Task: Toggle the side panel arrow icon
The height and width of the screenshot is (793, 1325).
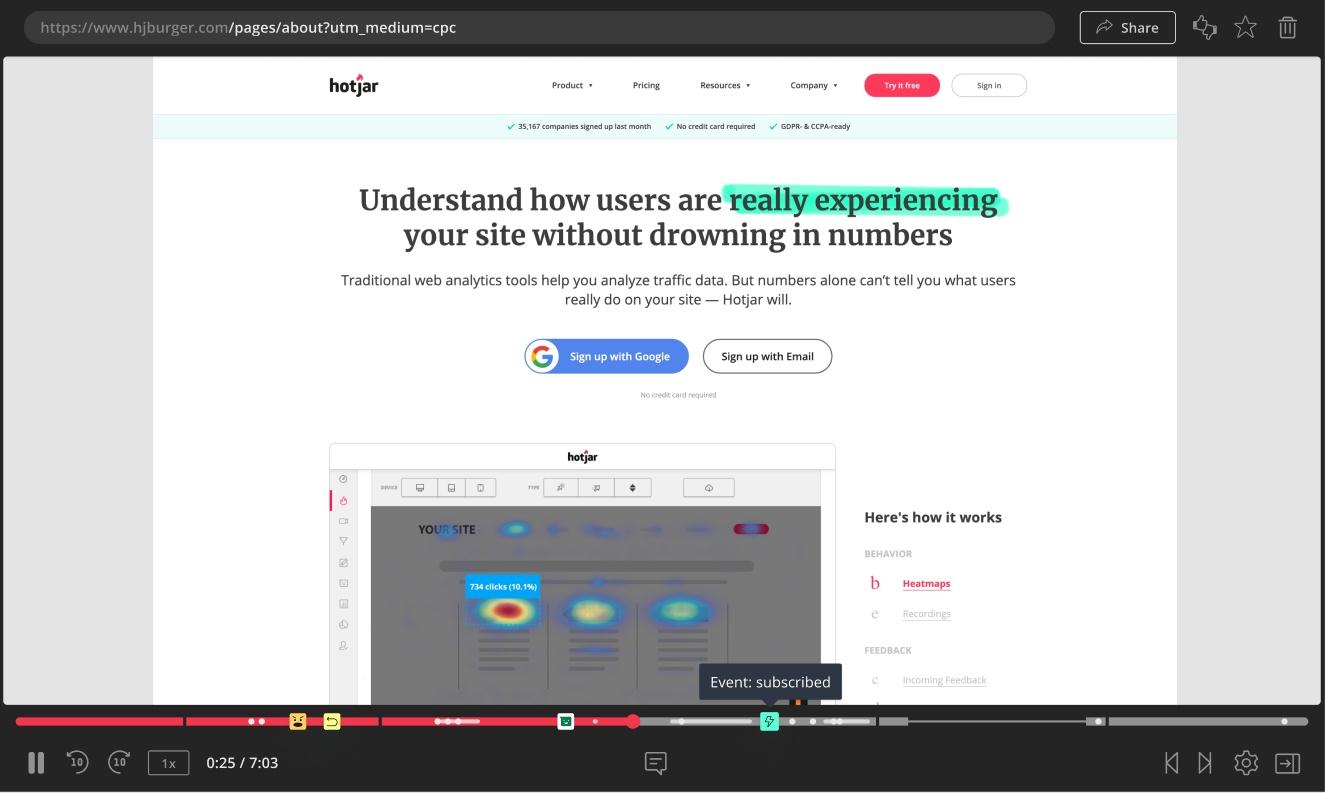Action: coord(1287,763)
